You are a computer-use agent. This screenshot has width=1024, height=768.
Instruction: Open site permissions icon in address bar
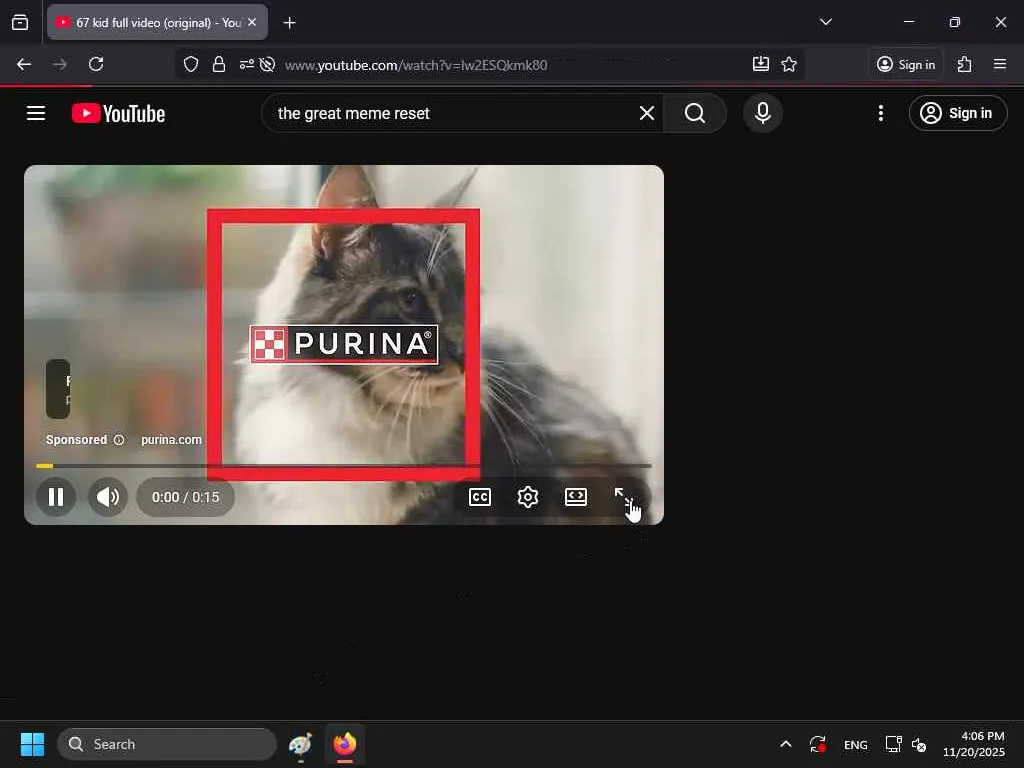coord(246,64)
